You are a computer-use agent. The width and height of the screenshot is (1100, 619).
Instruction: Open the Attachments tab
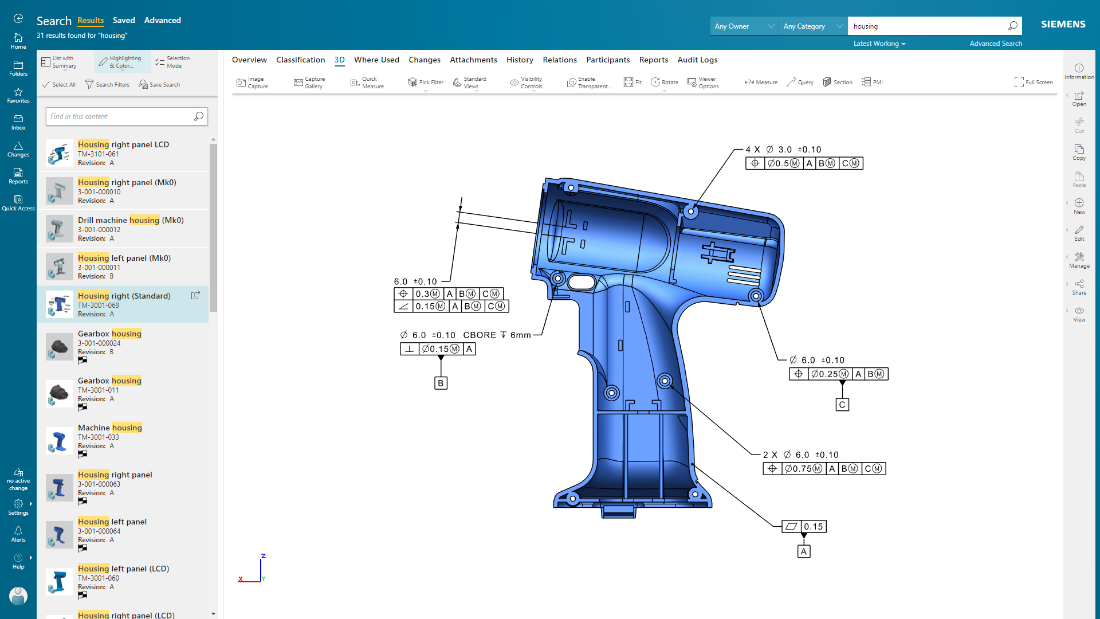pyautogui.click(x=473, y=60)
